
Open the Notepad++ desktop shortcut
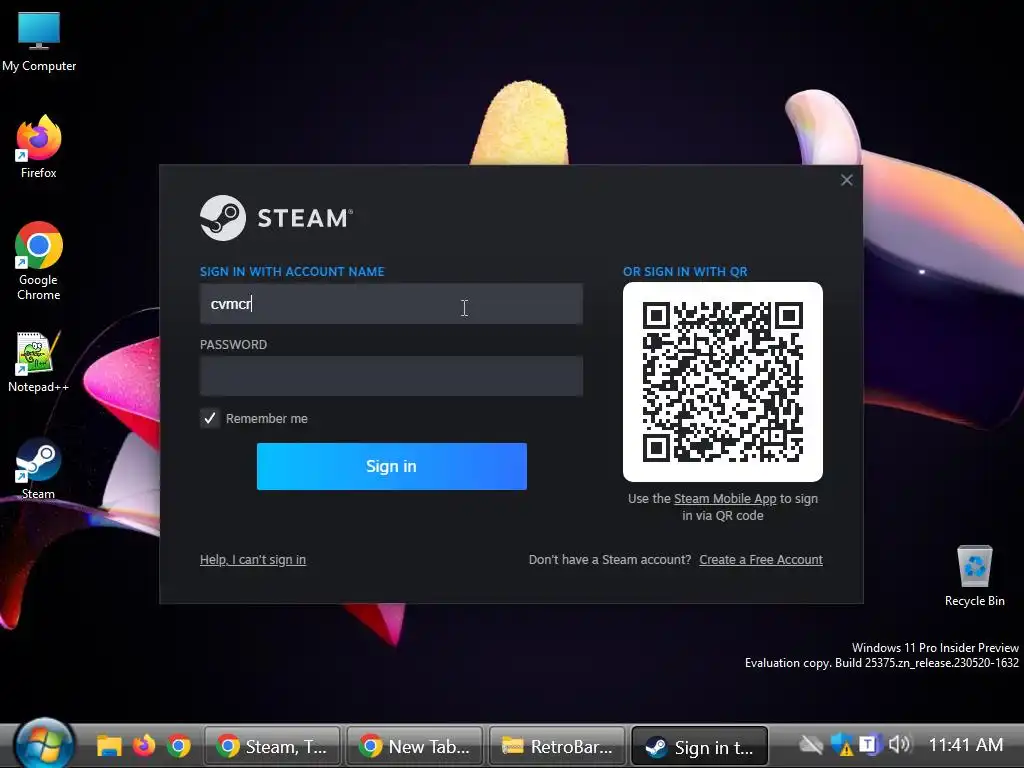coord(39,362)
